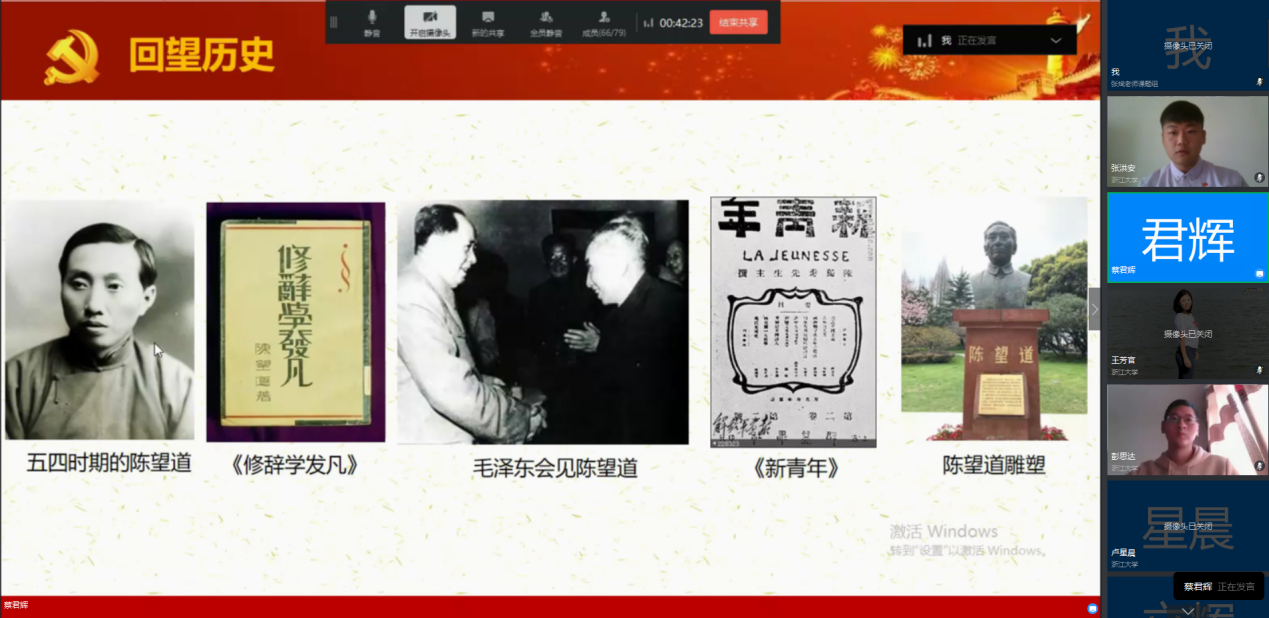1269x618 pixels.
Task: Click the 《新青年》 magazine cover image
Action: [x=793, y=321]
